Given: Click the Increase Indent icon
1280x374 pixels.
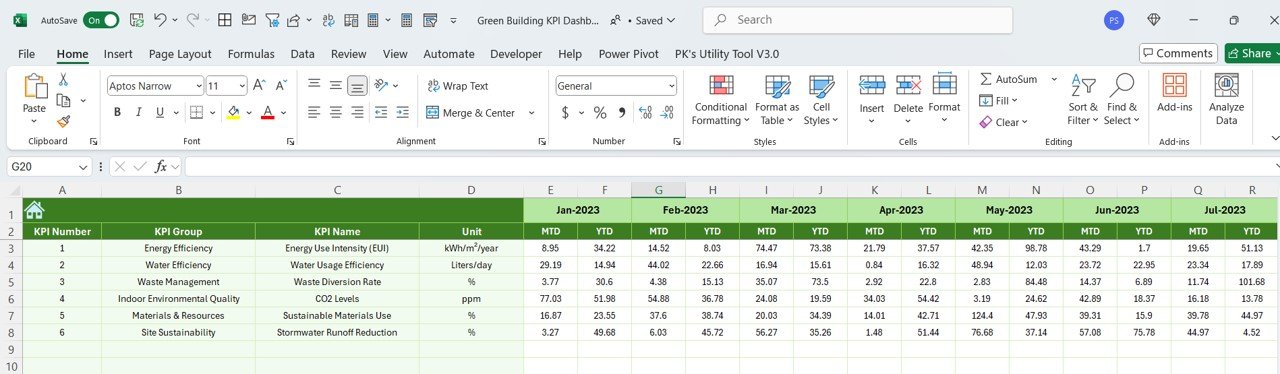Looking at the screenshot, I should tap(403, 112).
